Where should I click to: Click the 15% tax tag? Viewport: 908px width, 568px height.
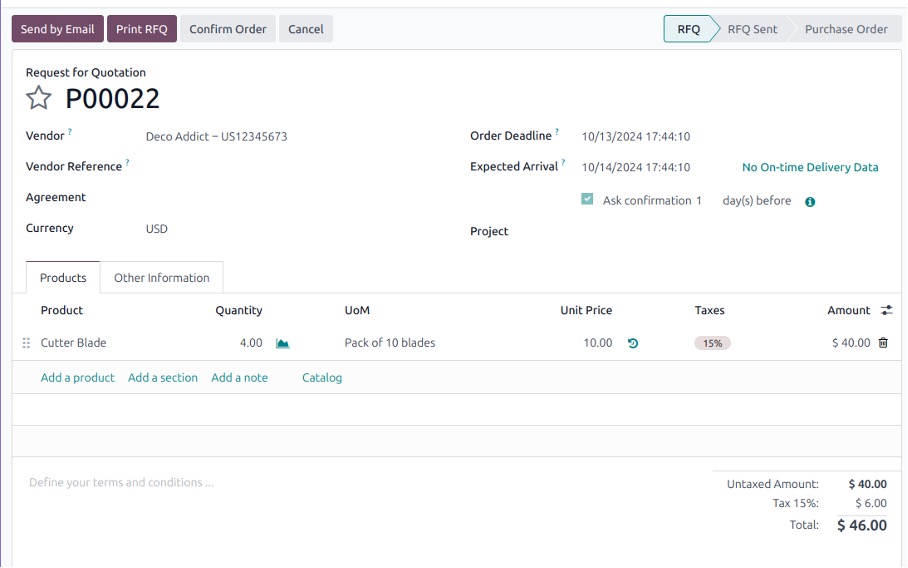[712, 343]
